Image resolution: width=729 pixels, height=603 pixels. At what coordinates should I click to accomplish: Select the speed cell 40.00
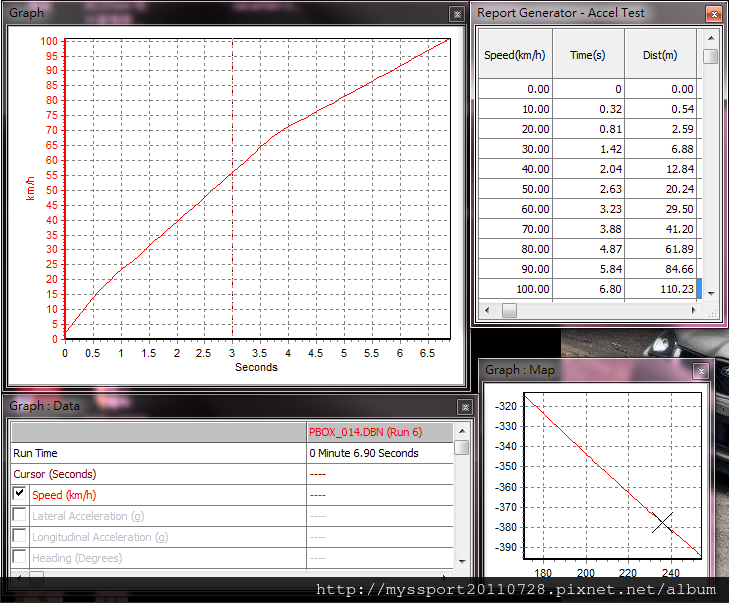tap(515, 169)
